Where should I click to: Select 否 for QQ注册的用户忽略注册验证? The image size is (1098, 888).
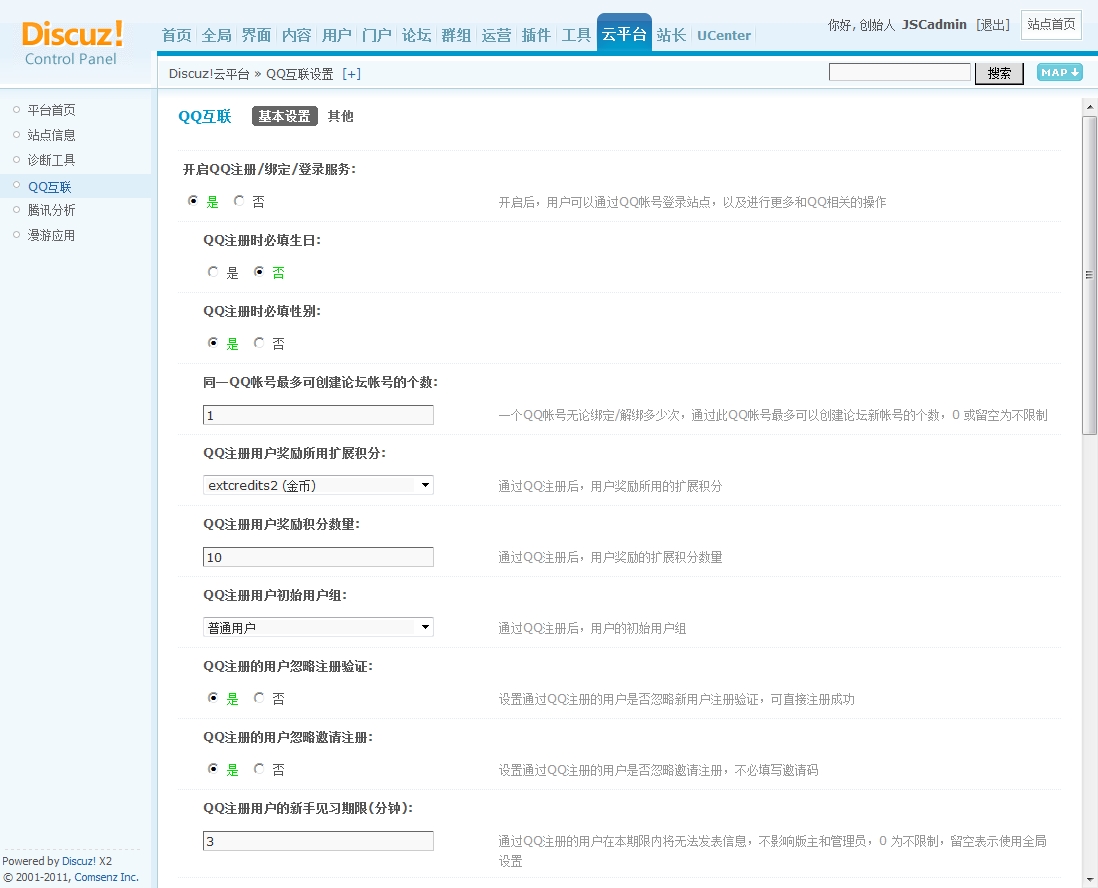(x=257, y=698)
